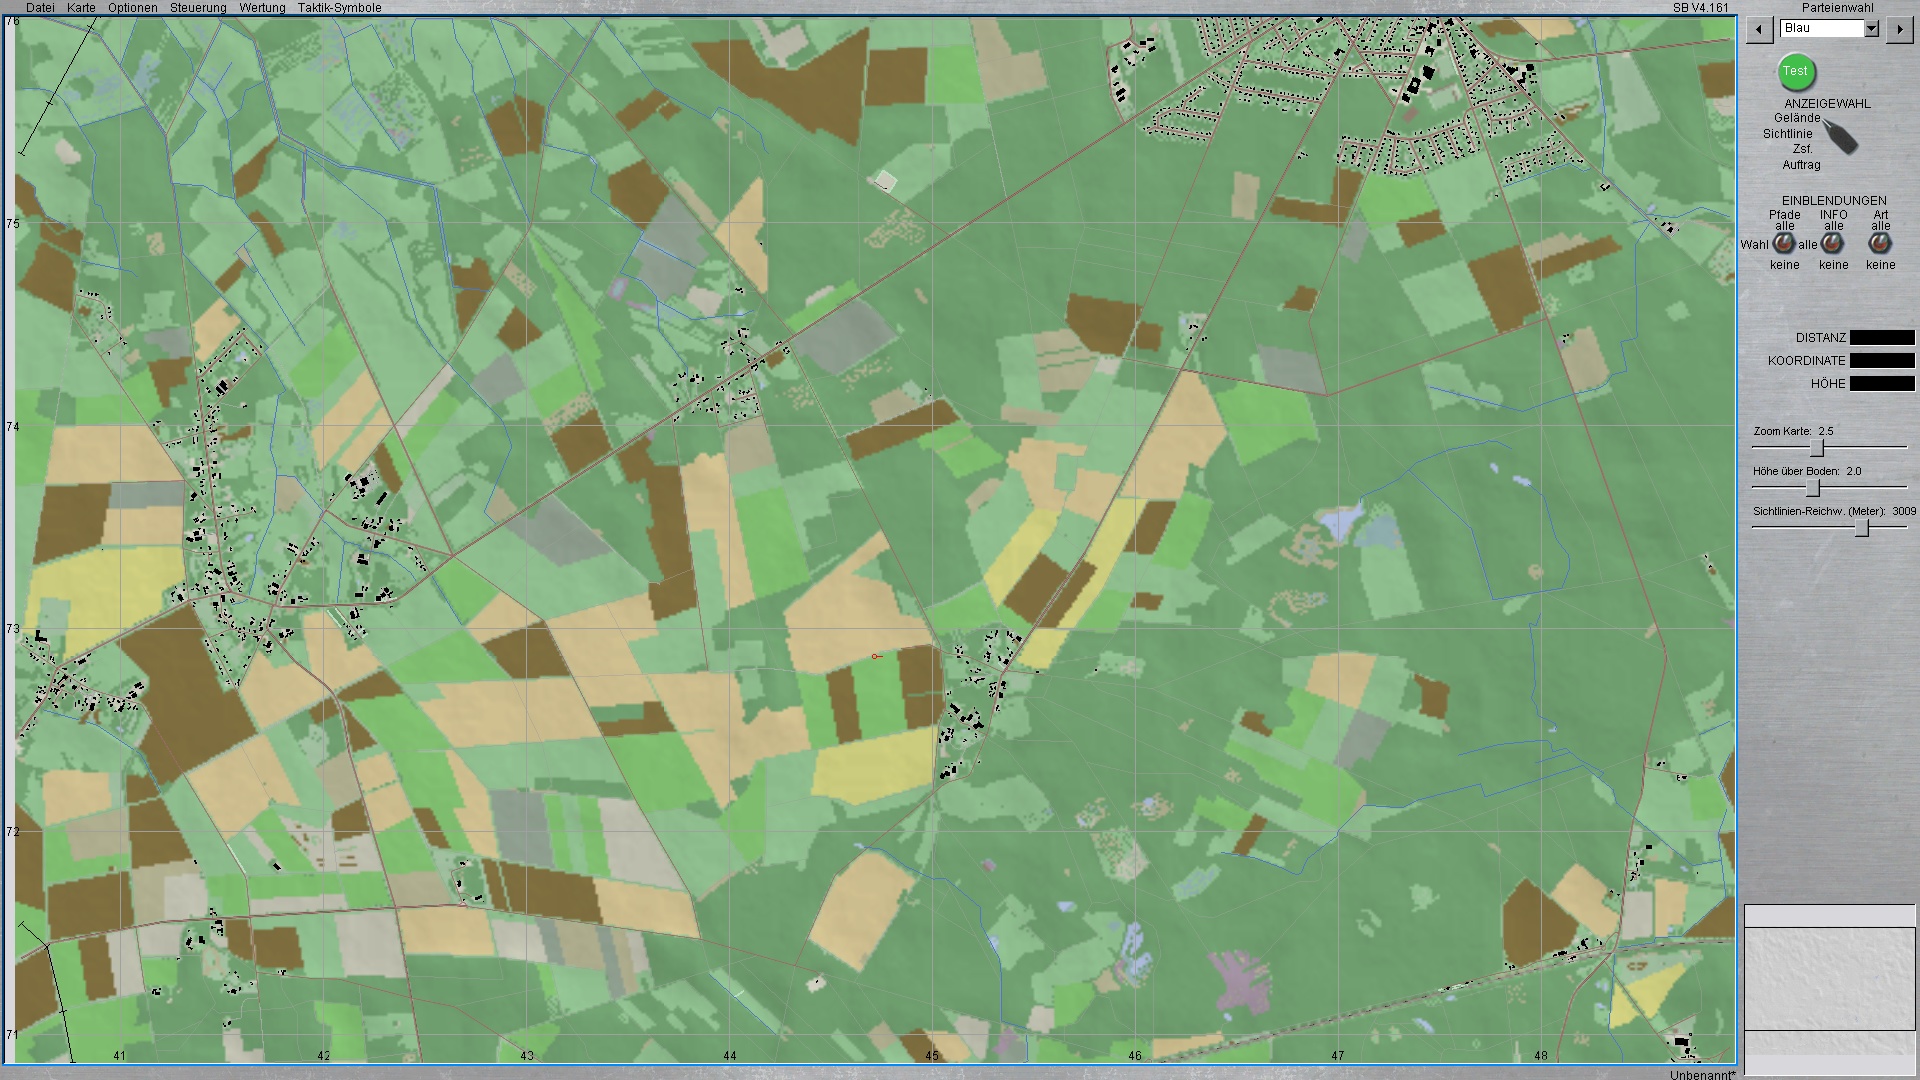Click the KOORDINATE readout field
This screenshot has width=1920, height=1080.
1882,361
